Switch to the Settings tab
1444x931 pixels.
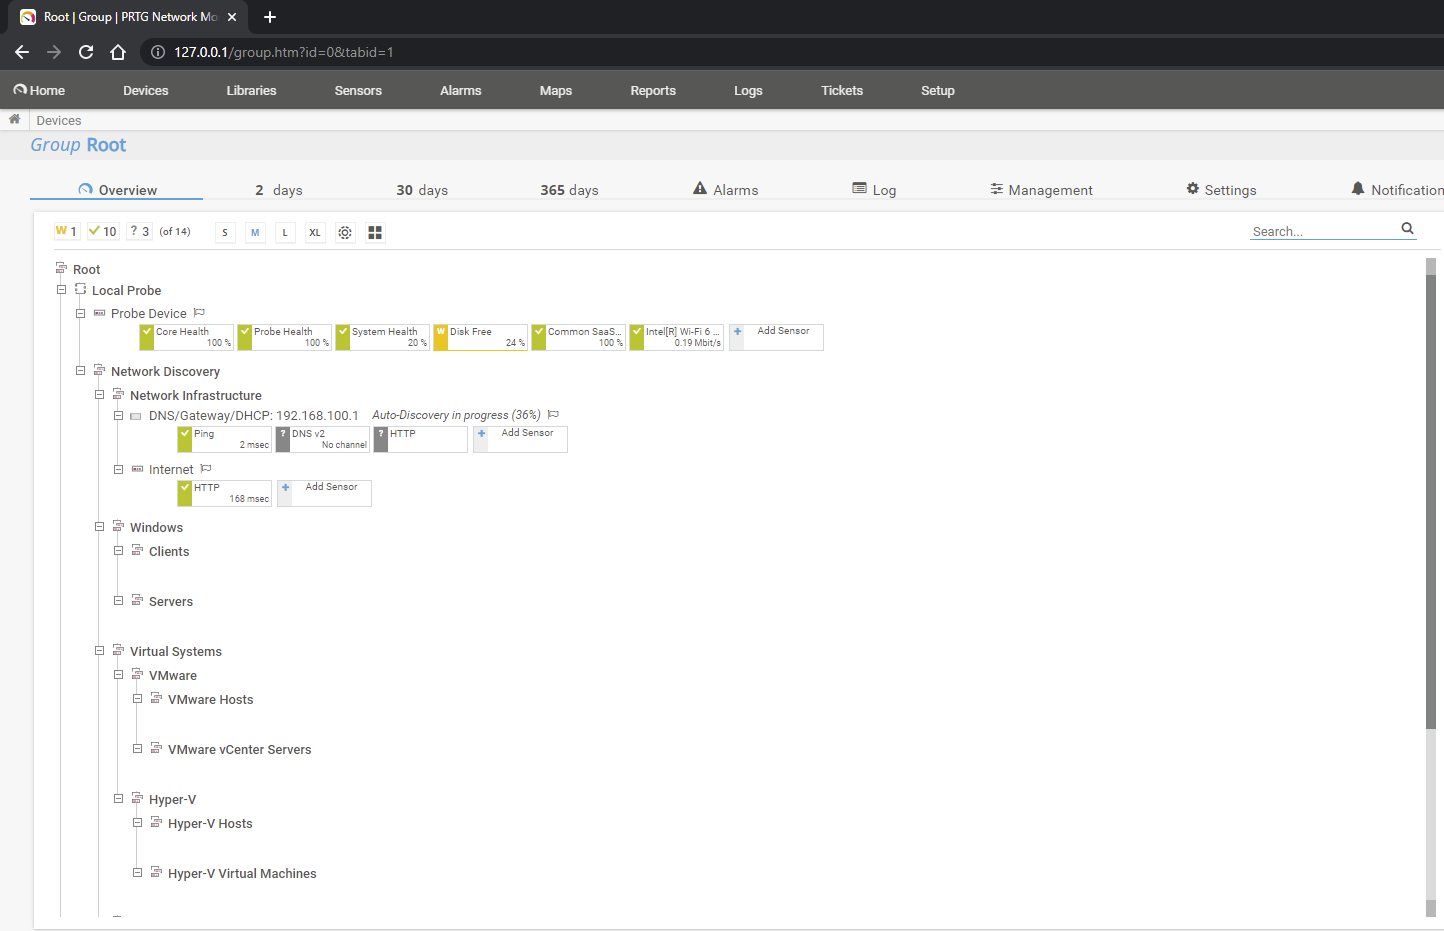[1221, 190]
